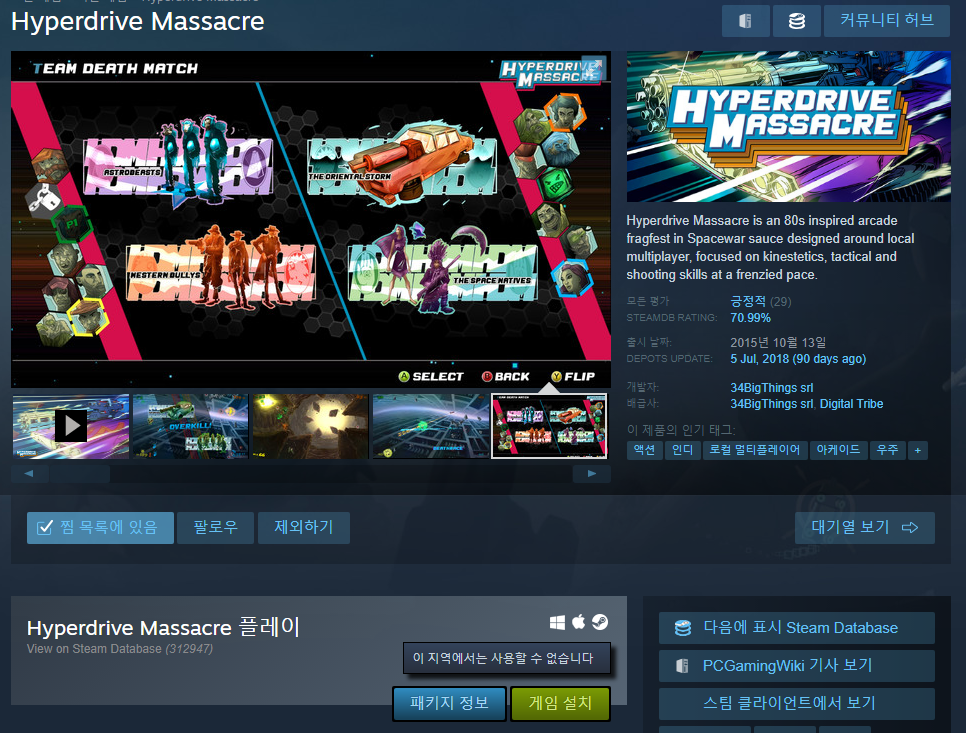Select the Apple platform icon
The image size is (966, 733).
[x=577, y=621]
